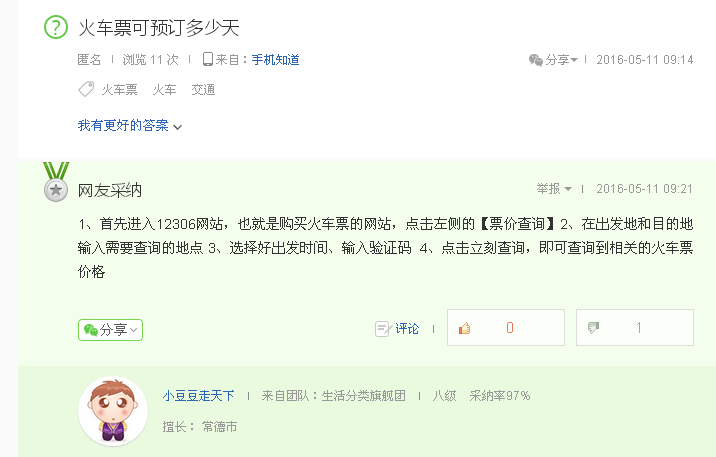Screen dimensions: 716x457
Task: Click the comment pencil icon
Action: point(383,329)
